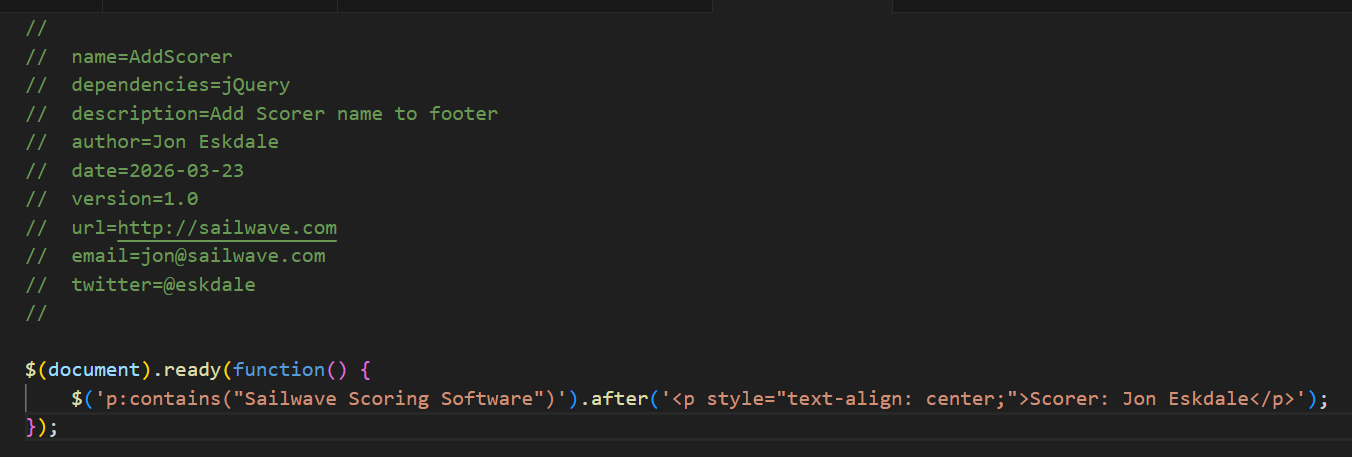The image size is (1352, 457).
Task: Click the active editor tab strip
Action: point(801,6)
